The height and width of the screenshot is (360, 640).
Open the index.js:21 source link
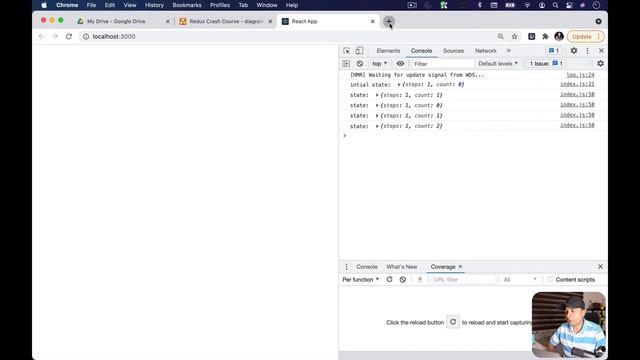tap(577, 84)
